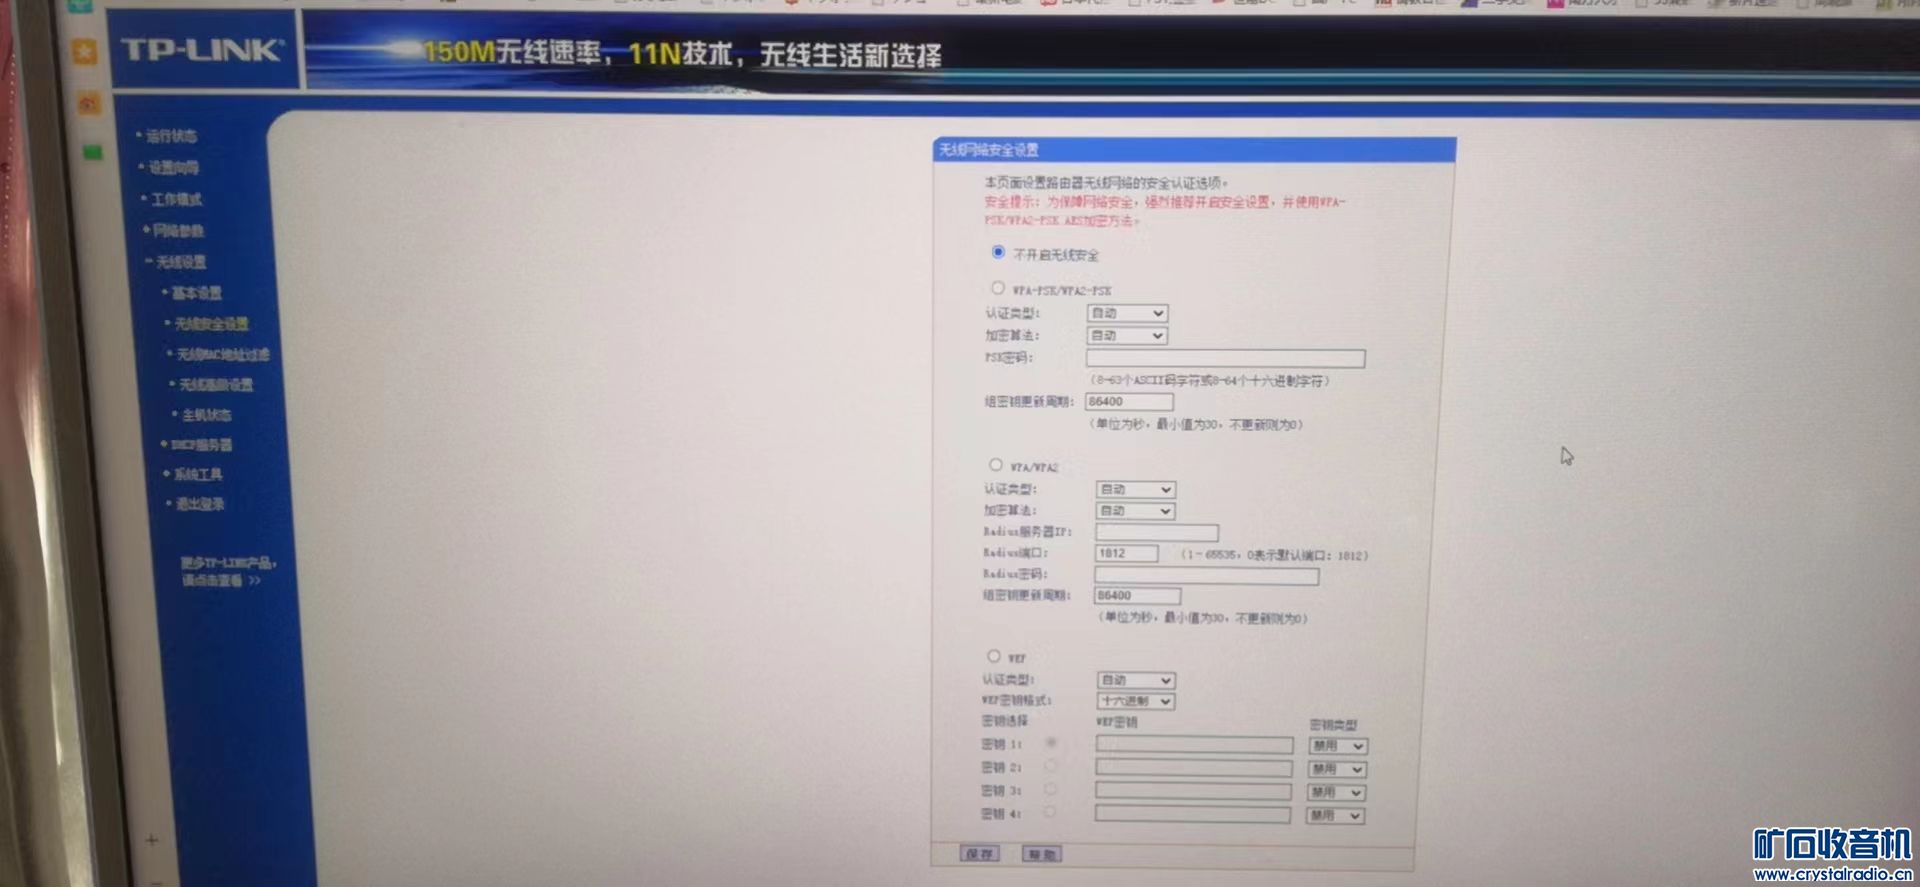This screenshot has height=887, width=1920.
Task: Click the Radius端口 field showing 1812
Action: click(x=1127, y=553)
